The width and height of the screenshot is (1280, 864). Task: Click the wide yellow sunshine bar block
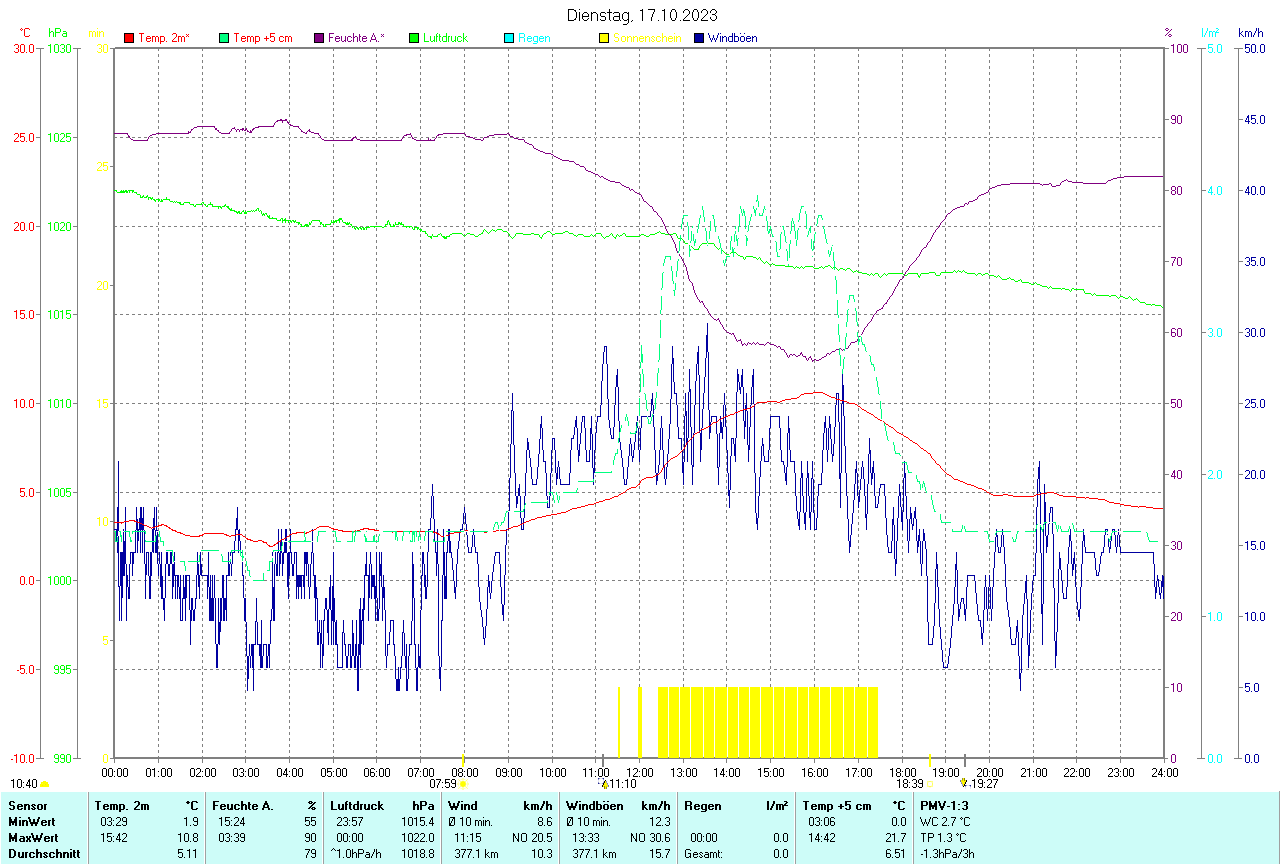pyautogui.click(x=767, y=722)
